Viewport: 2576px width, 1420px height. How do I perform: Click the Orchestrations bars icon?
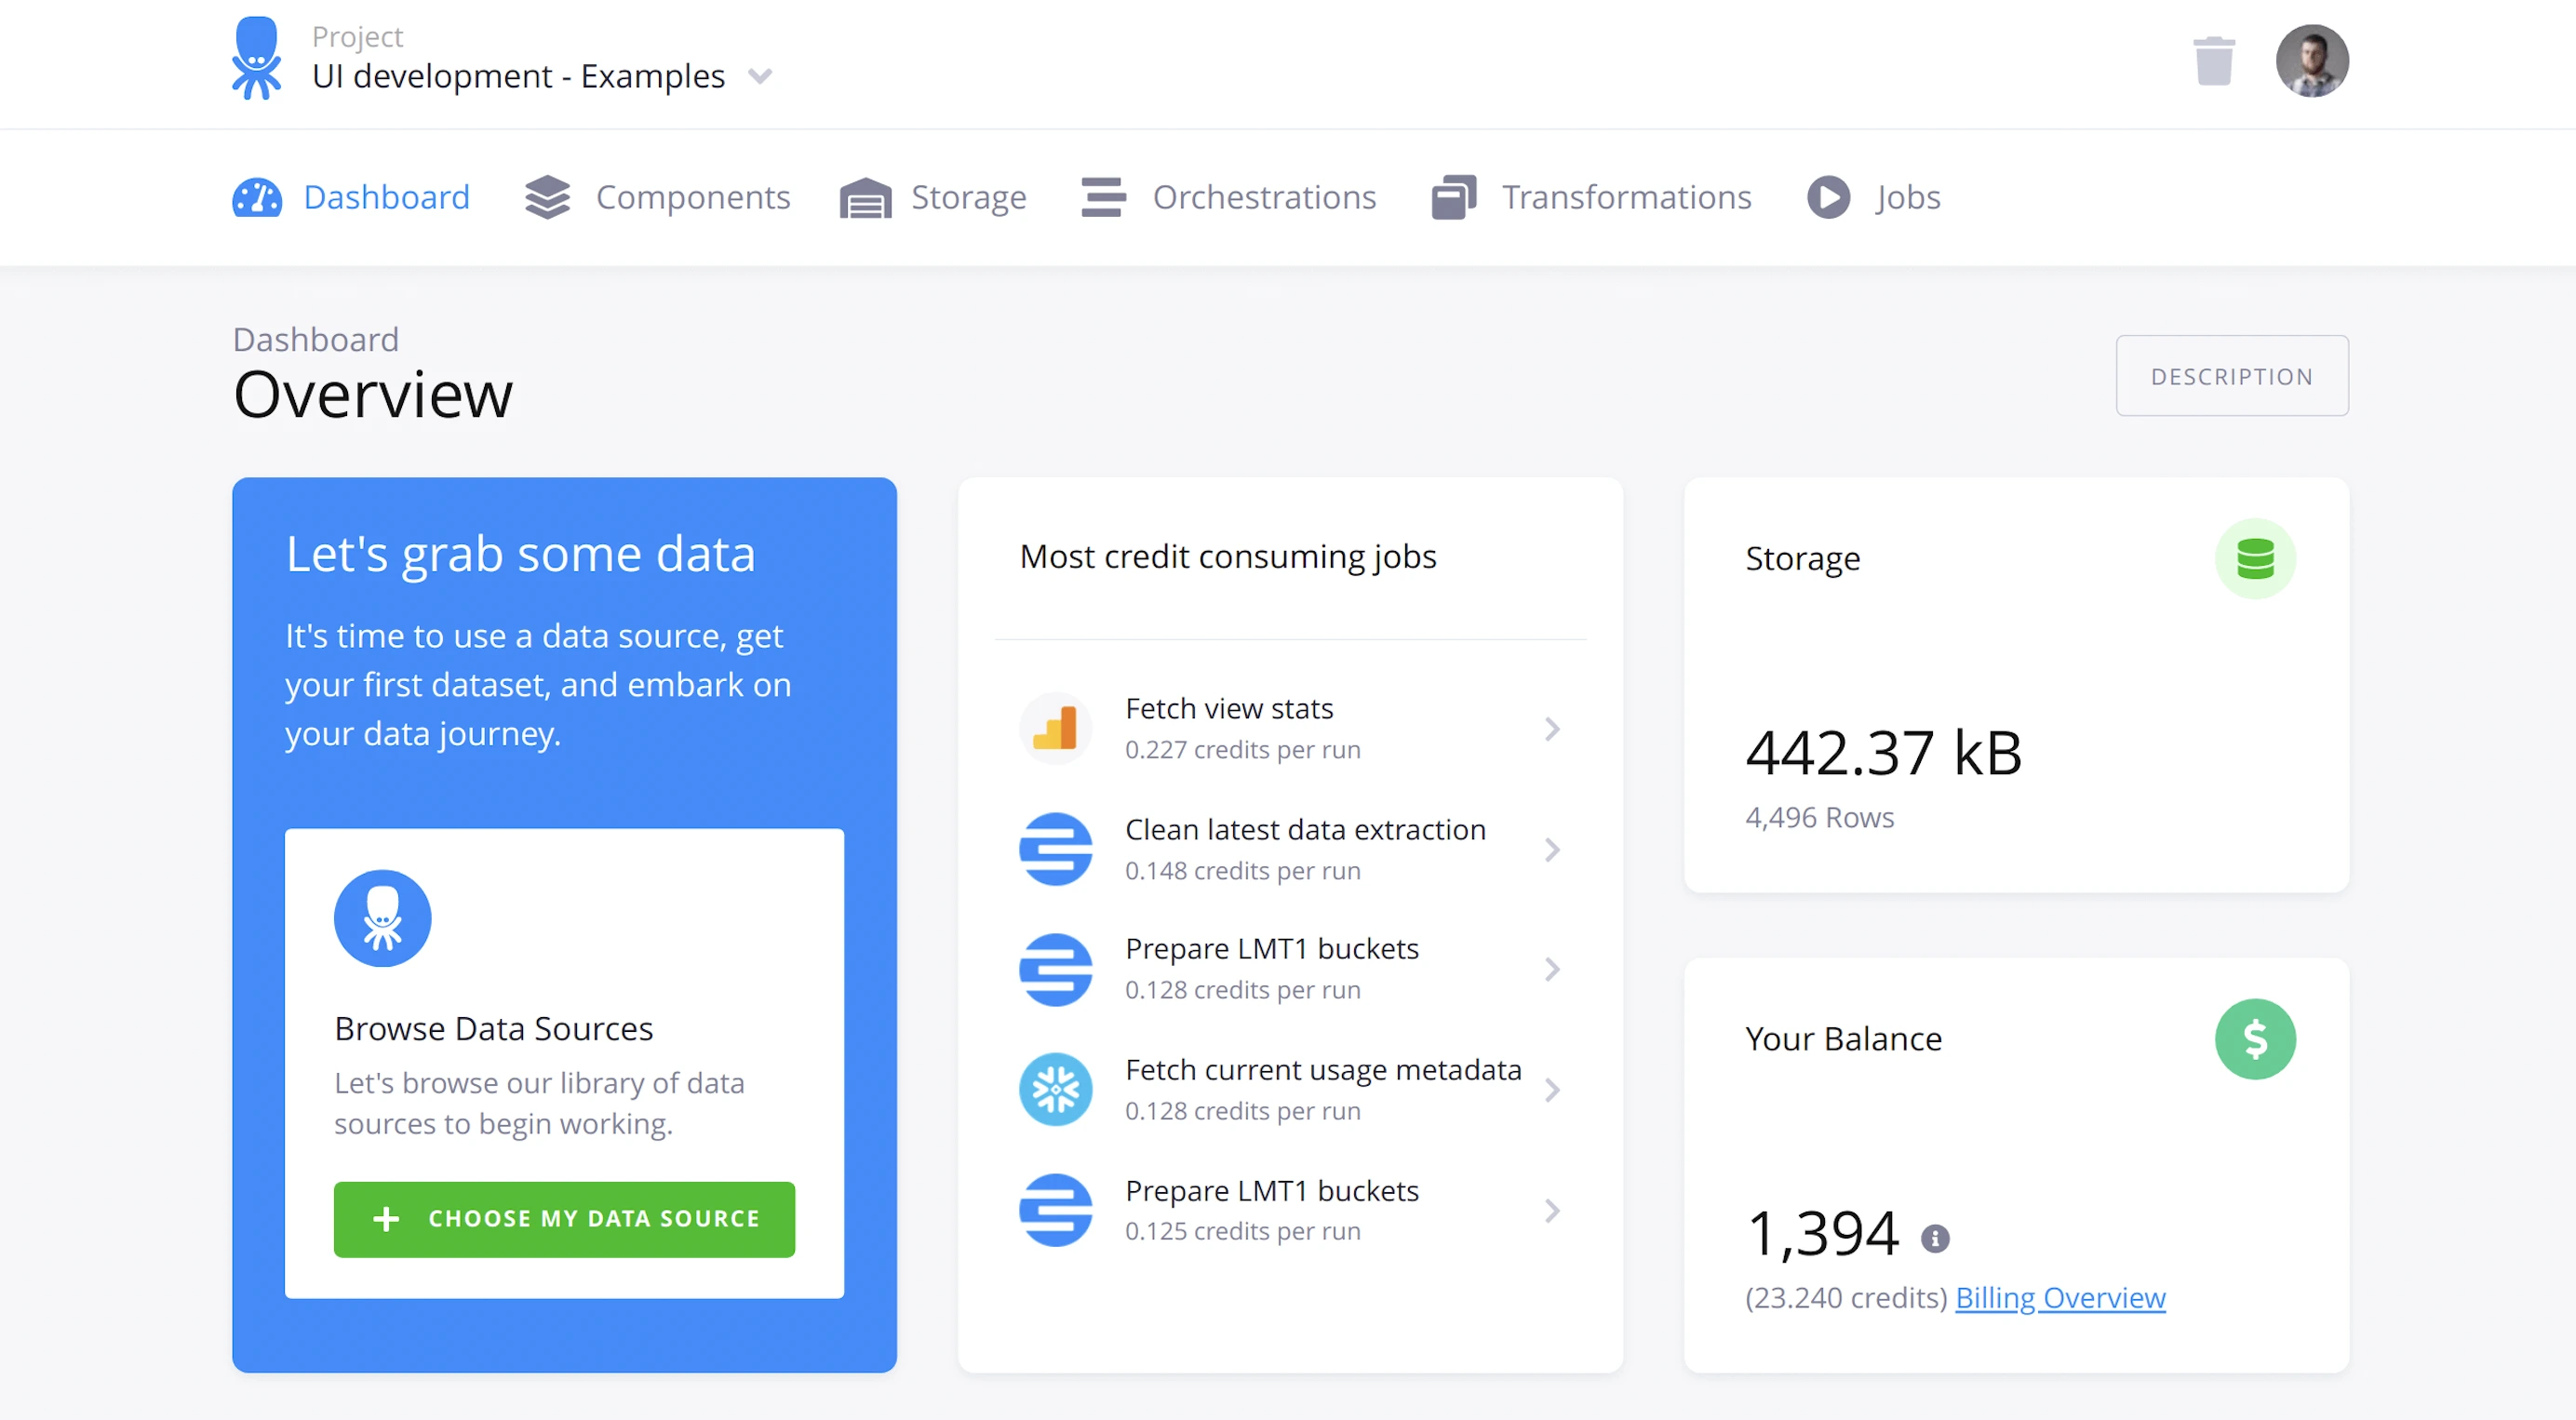(x=1103, y=197)
